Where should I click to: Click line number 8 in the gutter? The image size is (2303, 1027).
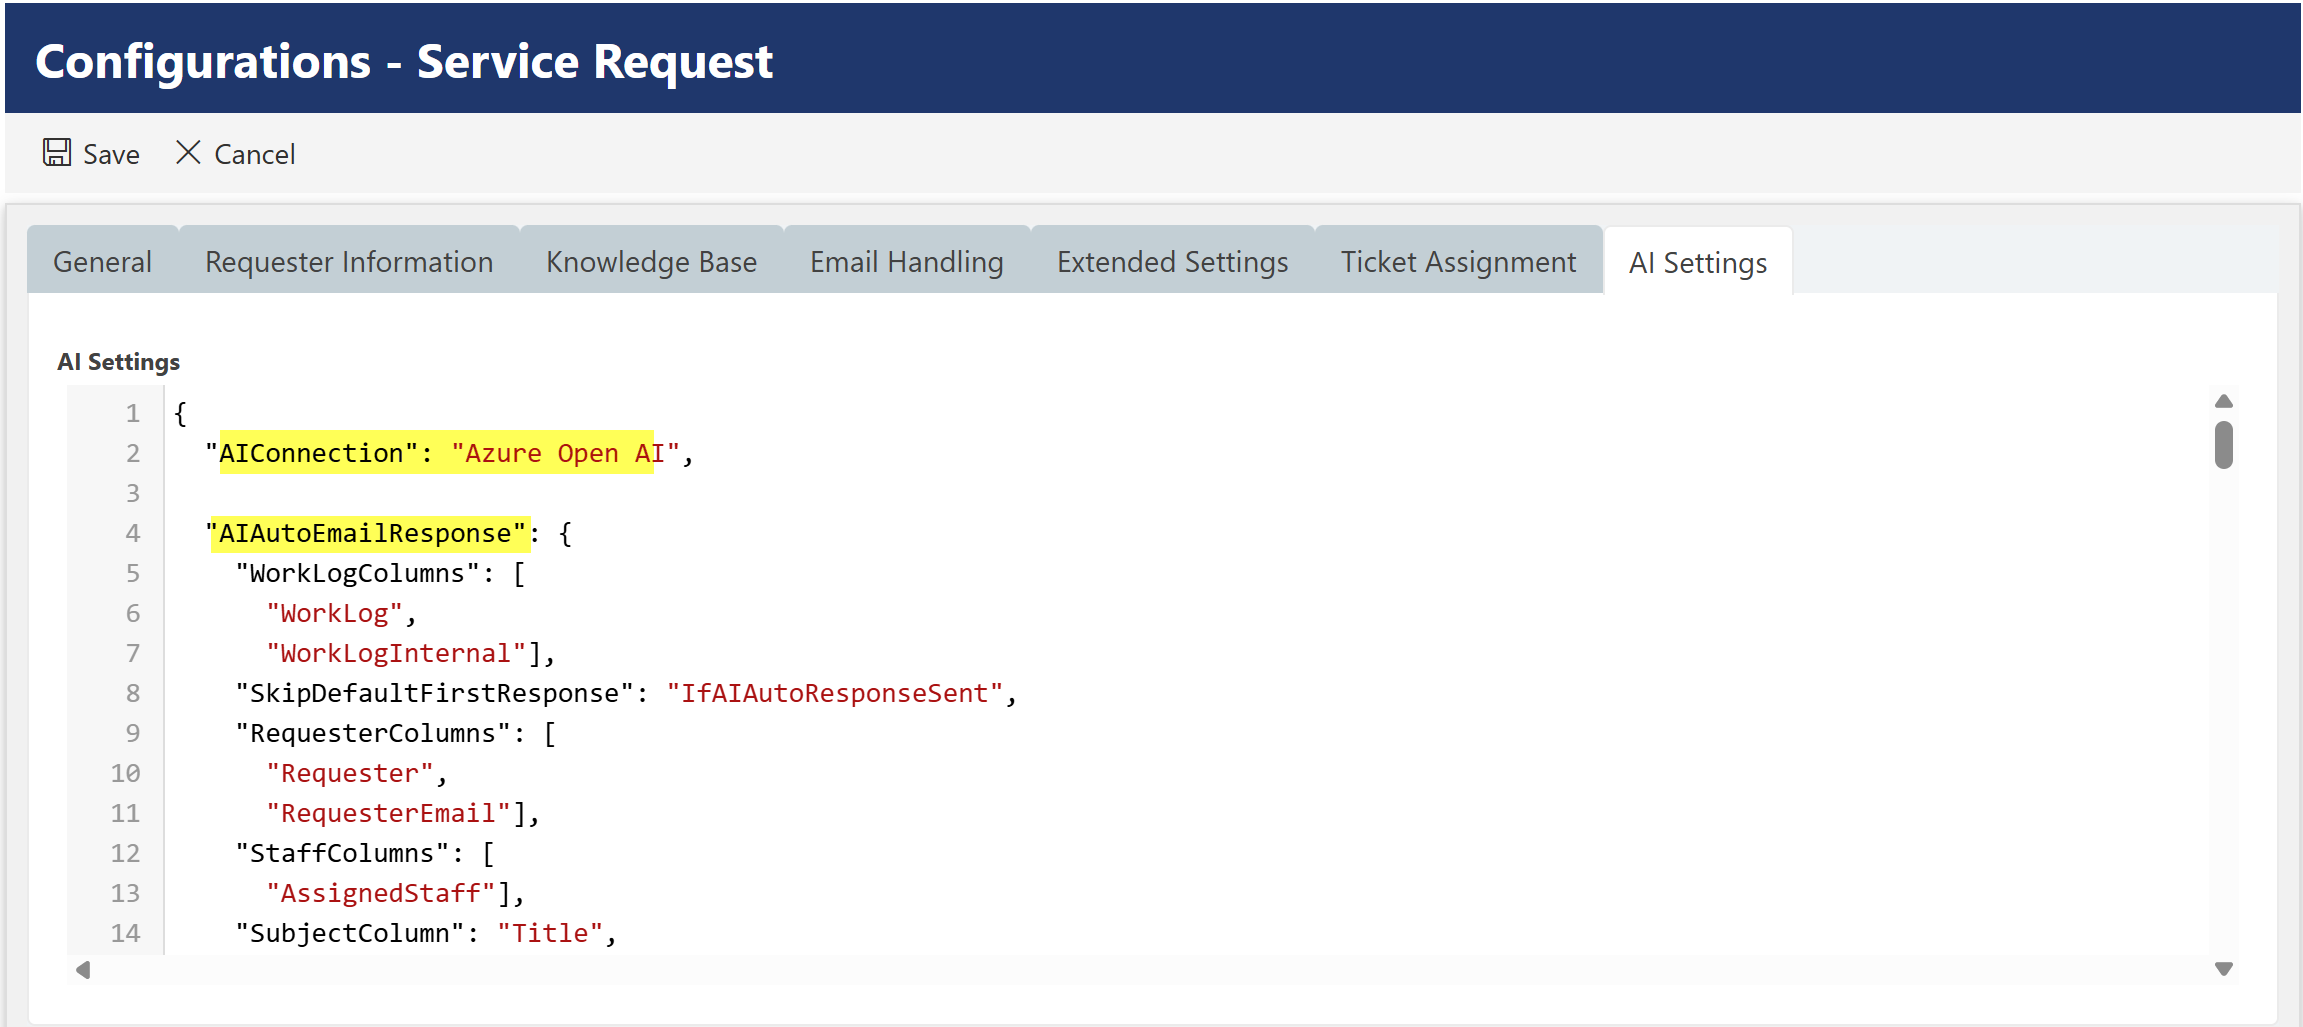[x=132, y=693]
